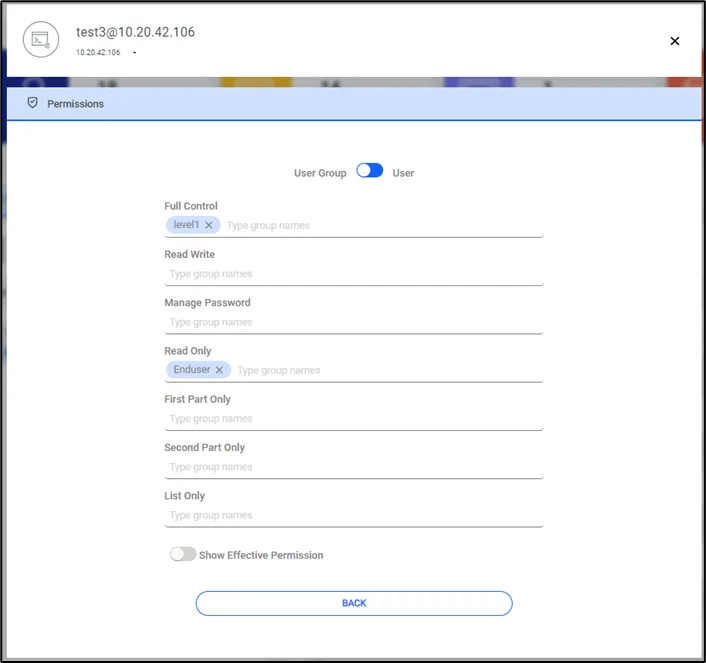
Task: Remove the level1 group chip
Action: tap(209, 225)
